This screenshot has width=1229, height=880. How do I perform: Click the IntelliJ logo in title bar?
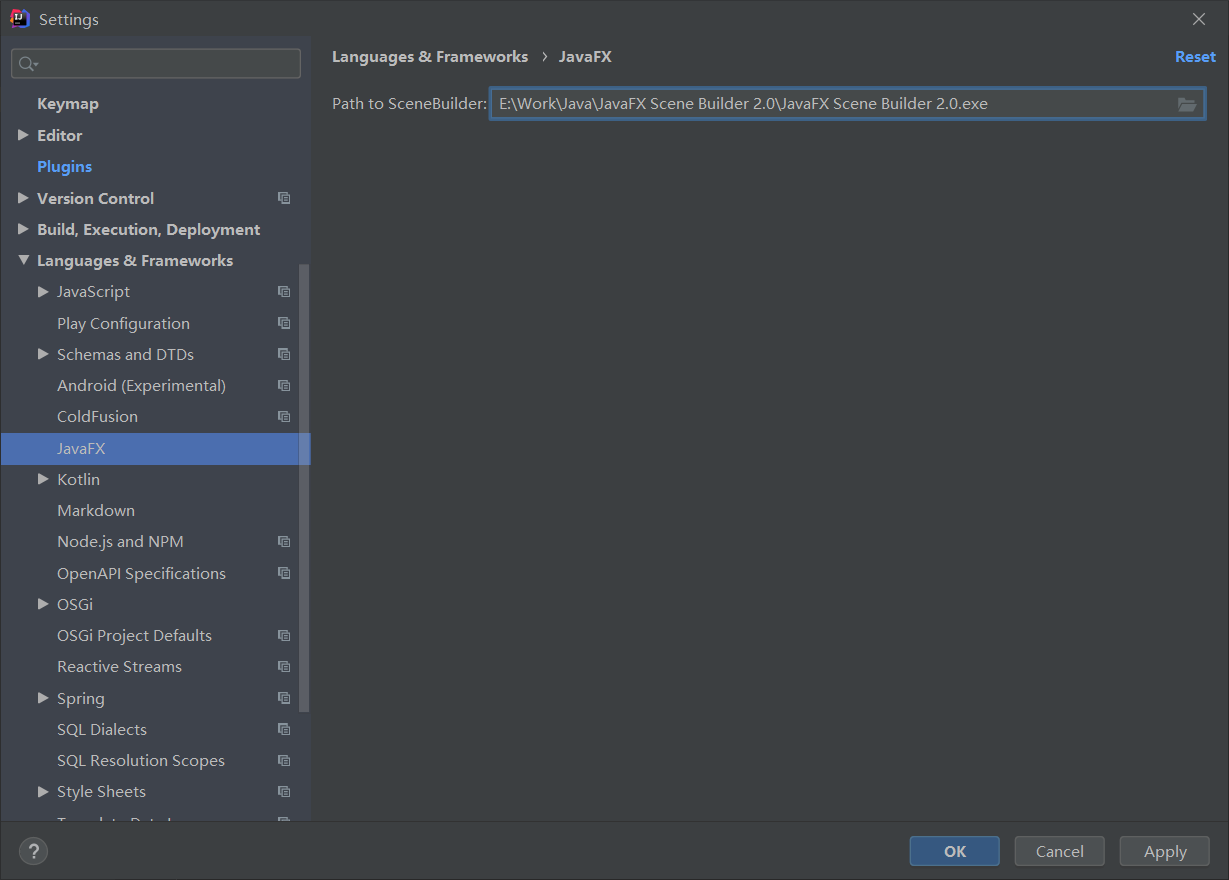coord(20,19)
